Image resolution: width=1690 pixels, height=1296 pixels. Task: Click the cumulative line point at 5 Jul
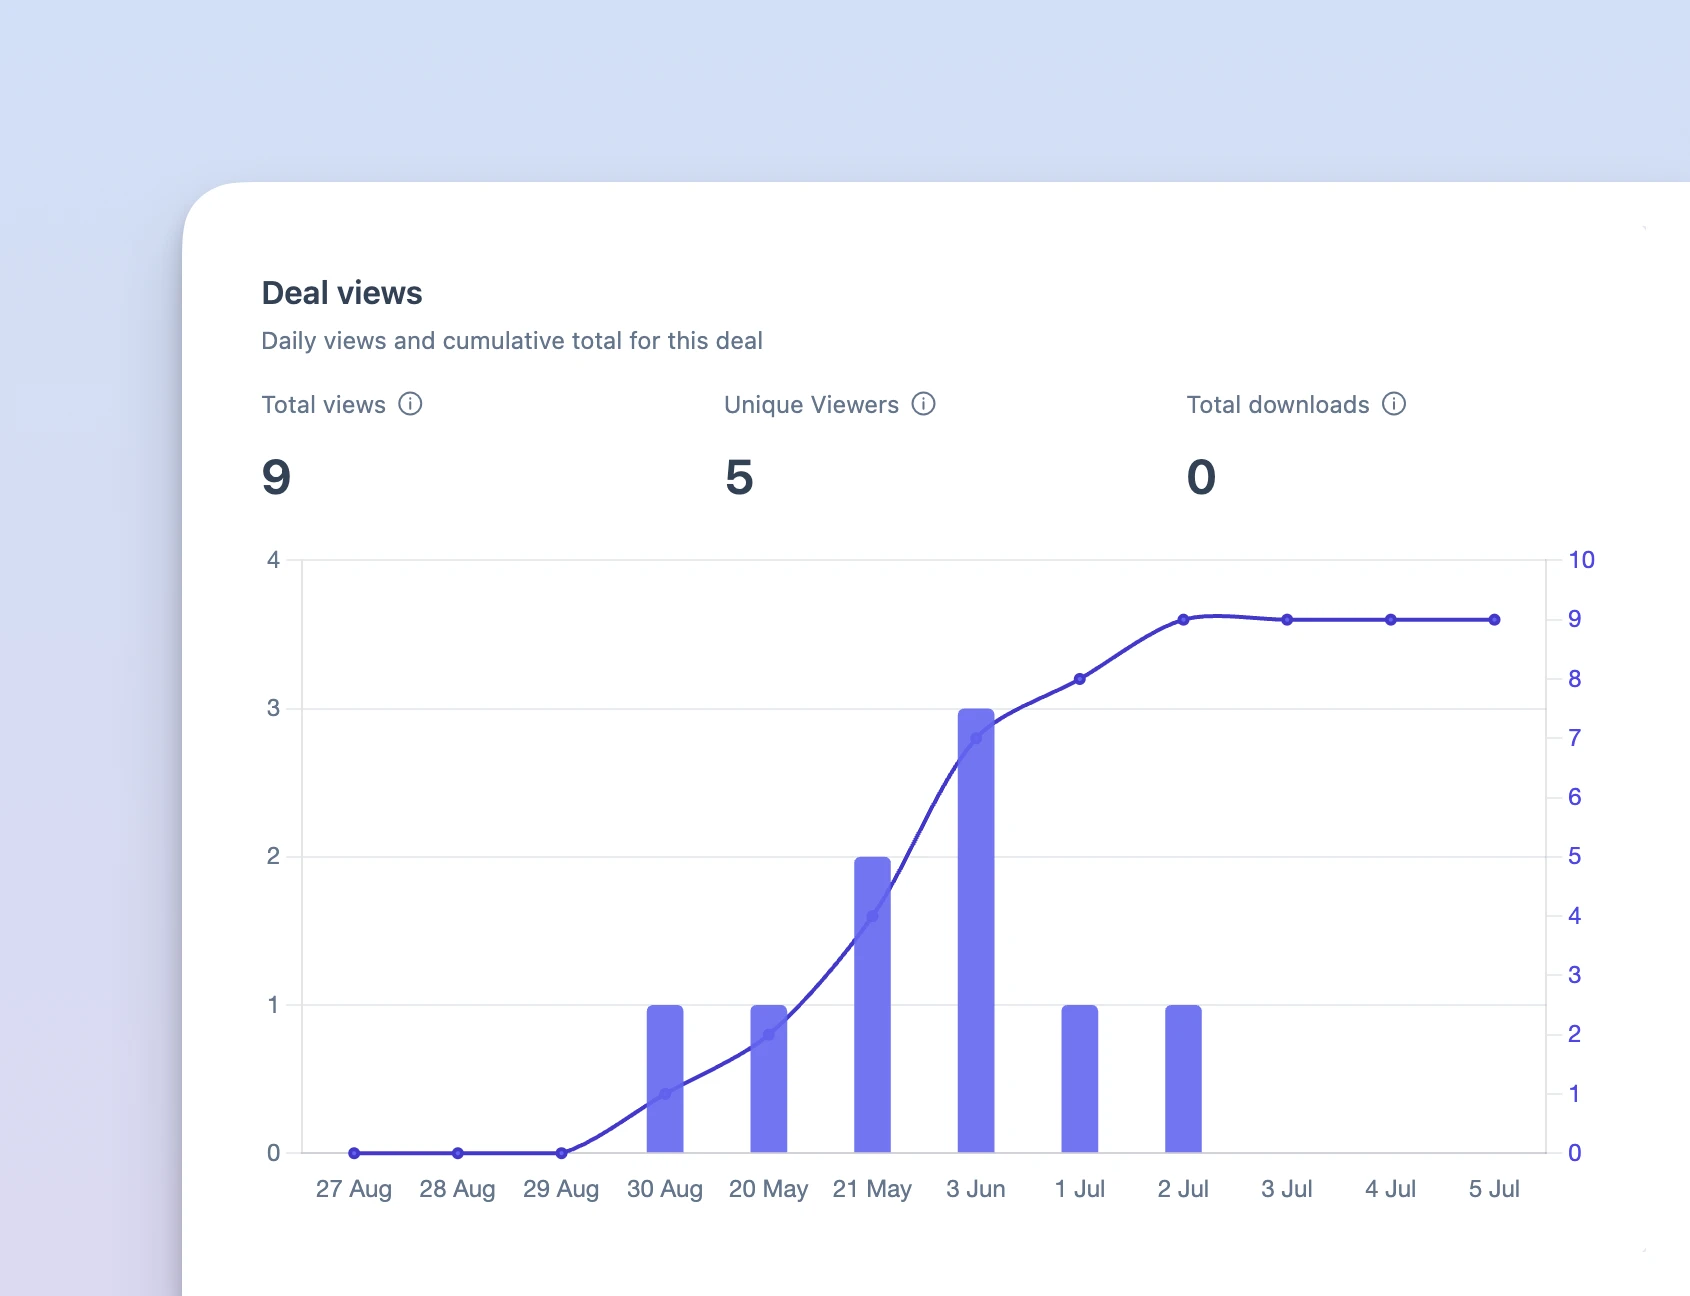point(1494,620)
